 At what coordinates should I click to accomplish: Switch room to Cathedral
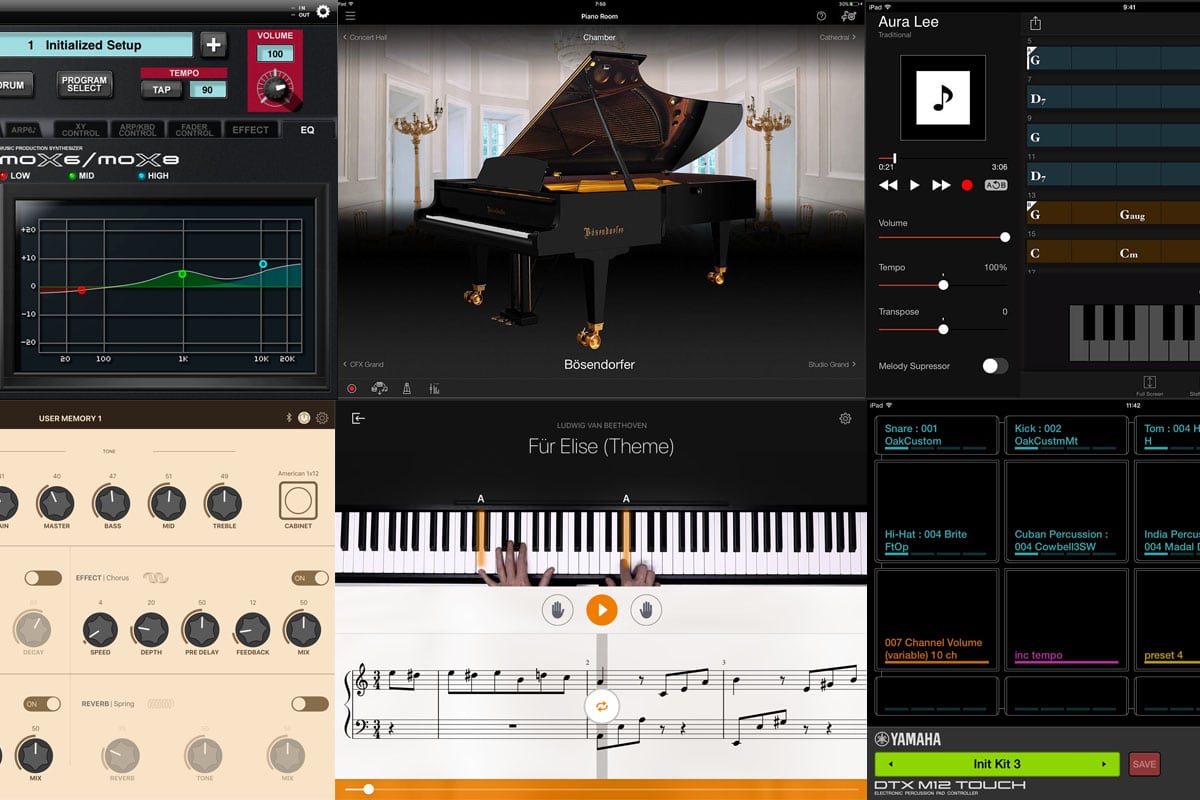pyautogui.click(x=837, y=37)
